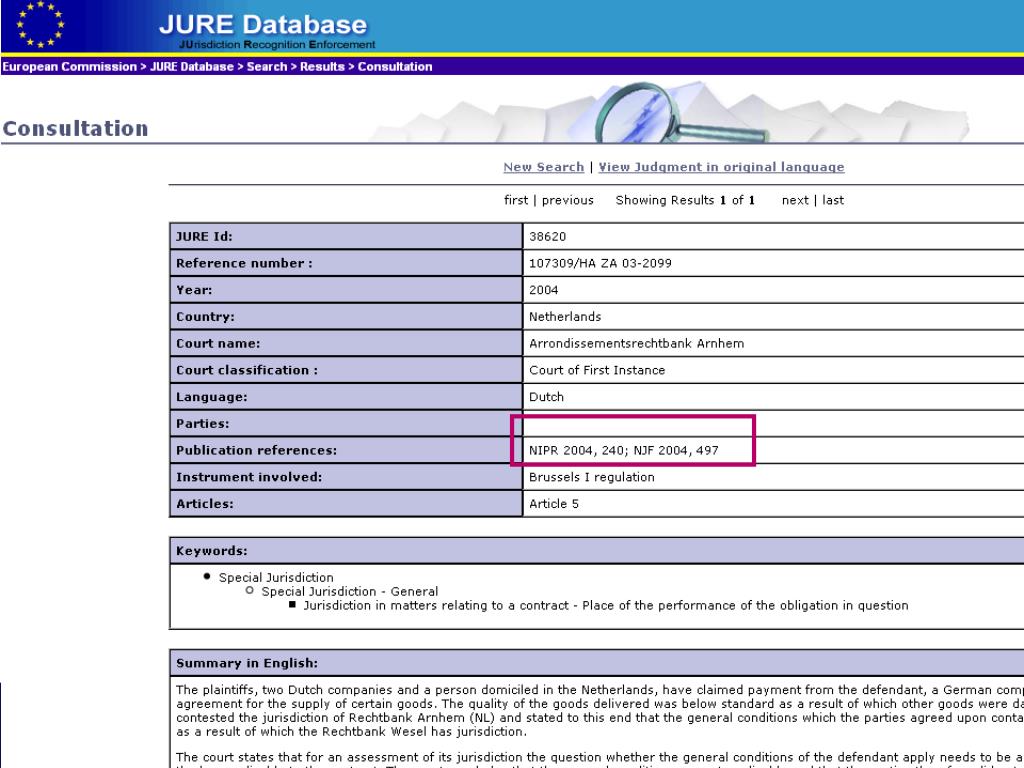Click the New Search link

coord(543,167)
